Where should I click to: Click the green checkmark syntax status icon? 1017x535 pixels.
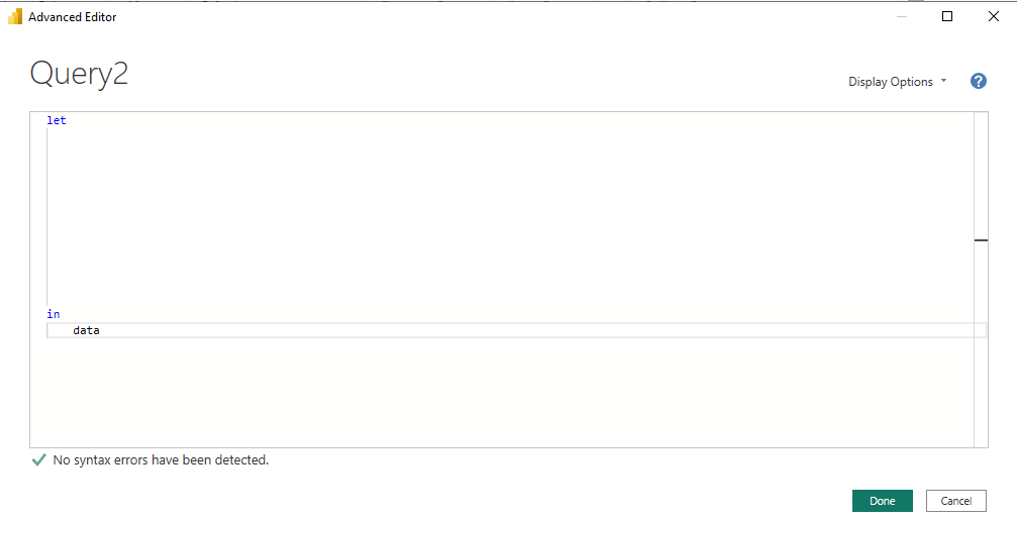click(39, 460)
